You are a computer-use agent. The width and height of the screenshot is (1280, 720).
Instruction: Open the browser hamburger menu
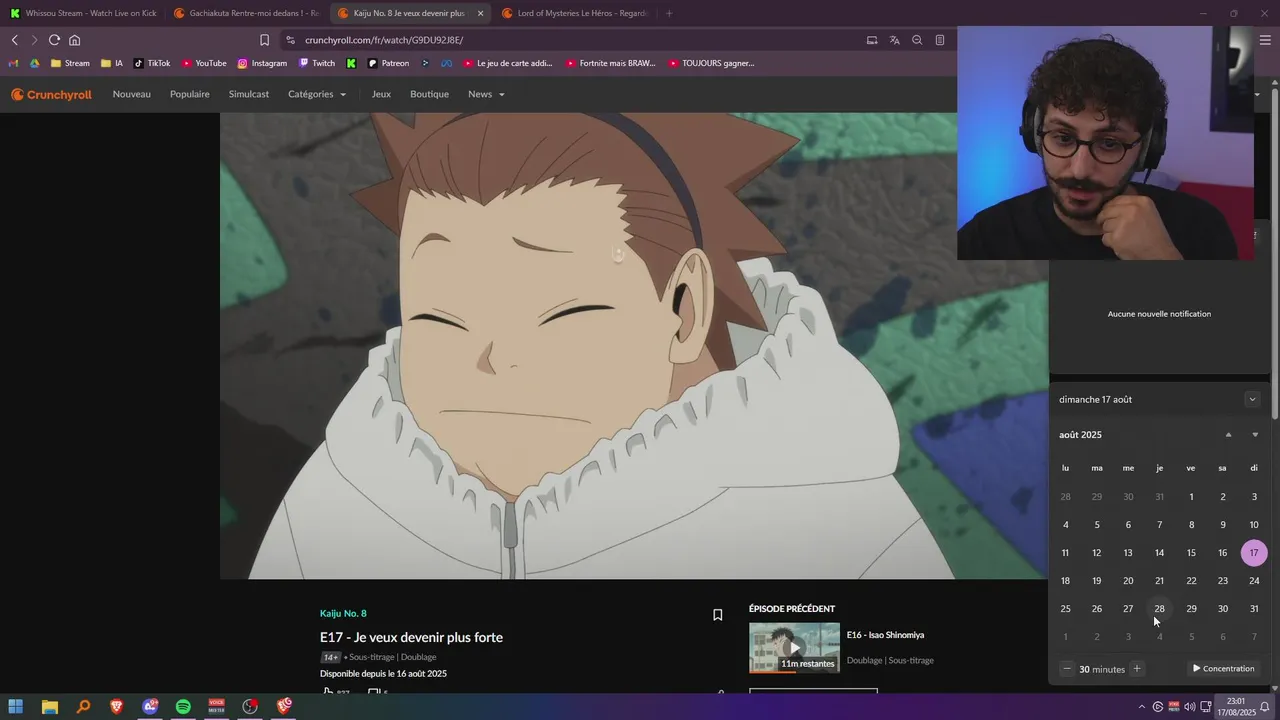click(x=1265, y=40)
